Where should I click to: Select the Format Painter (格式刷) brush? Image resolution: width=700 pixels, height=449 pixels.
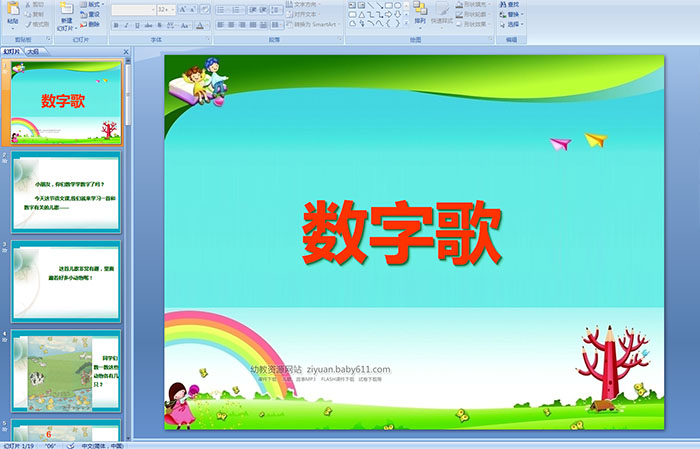point(28,25)
